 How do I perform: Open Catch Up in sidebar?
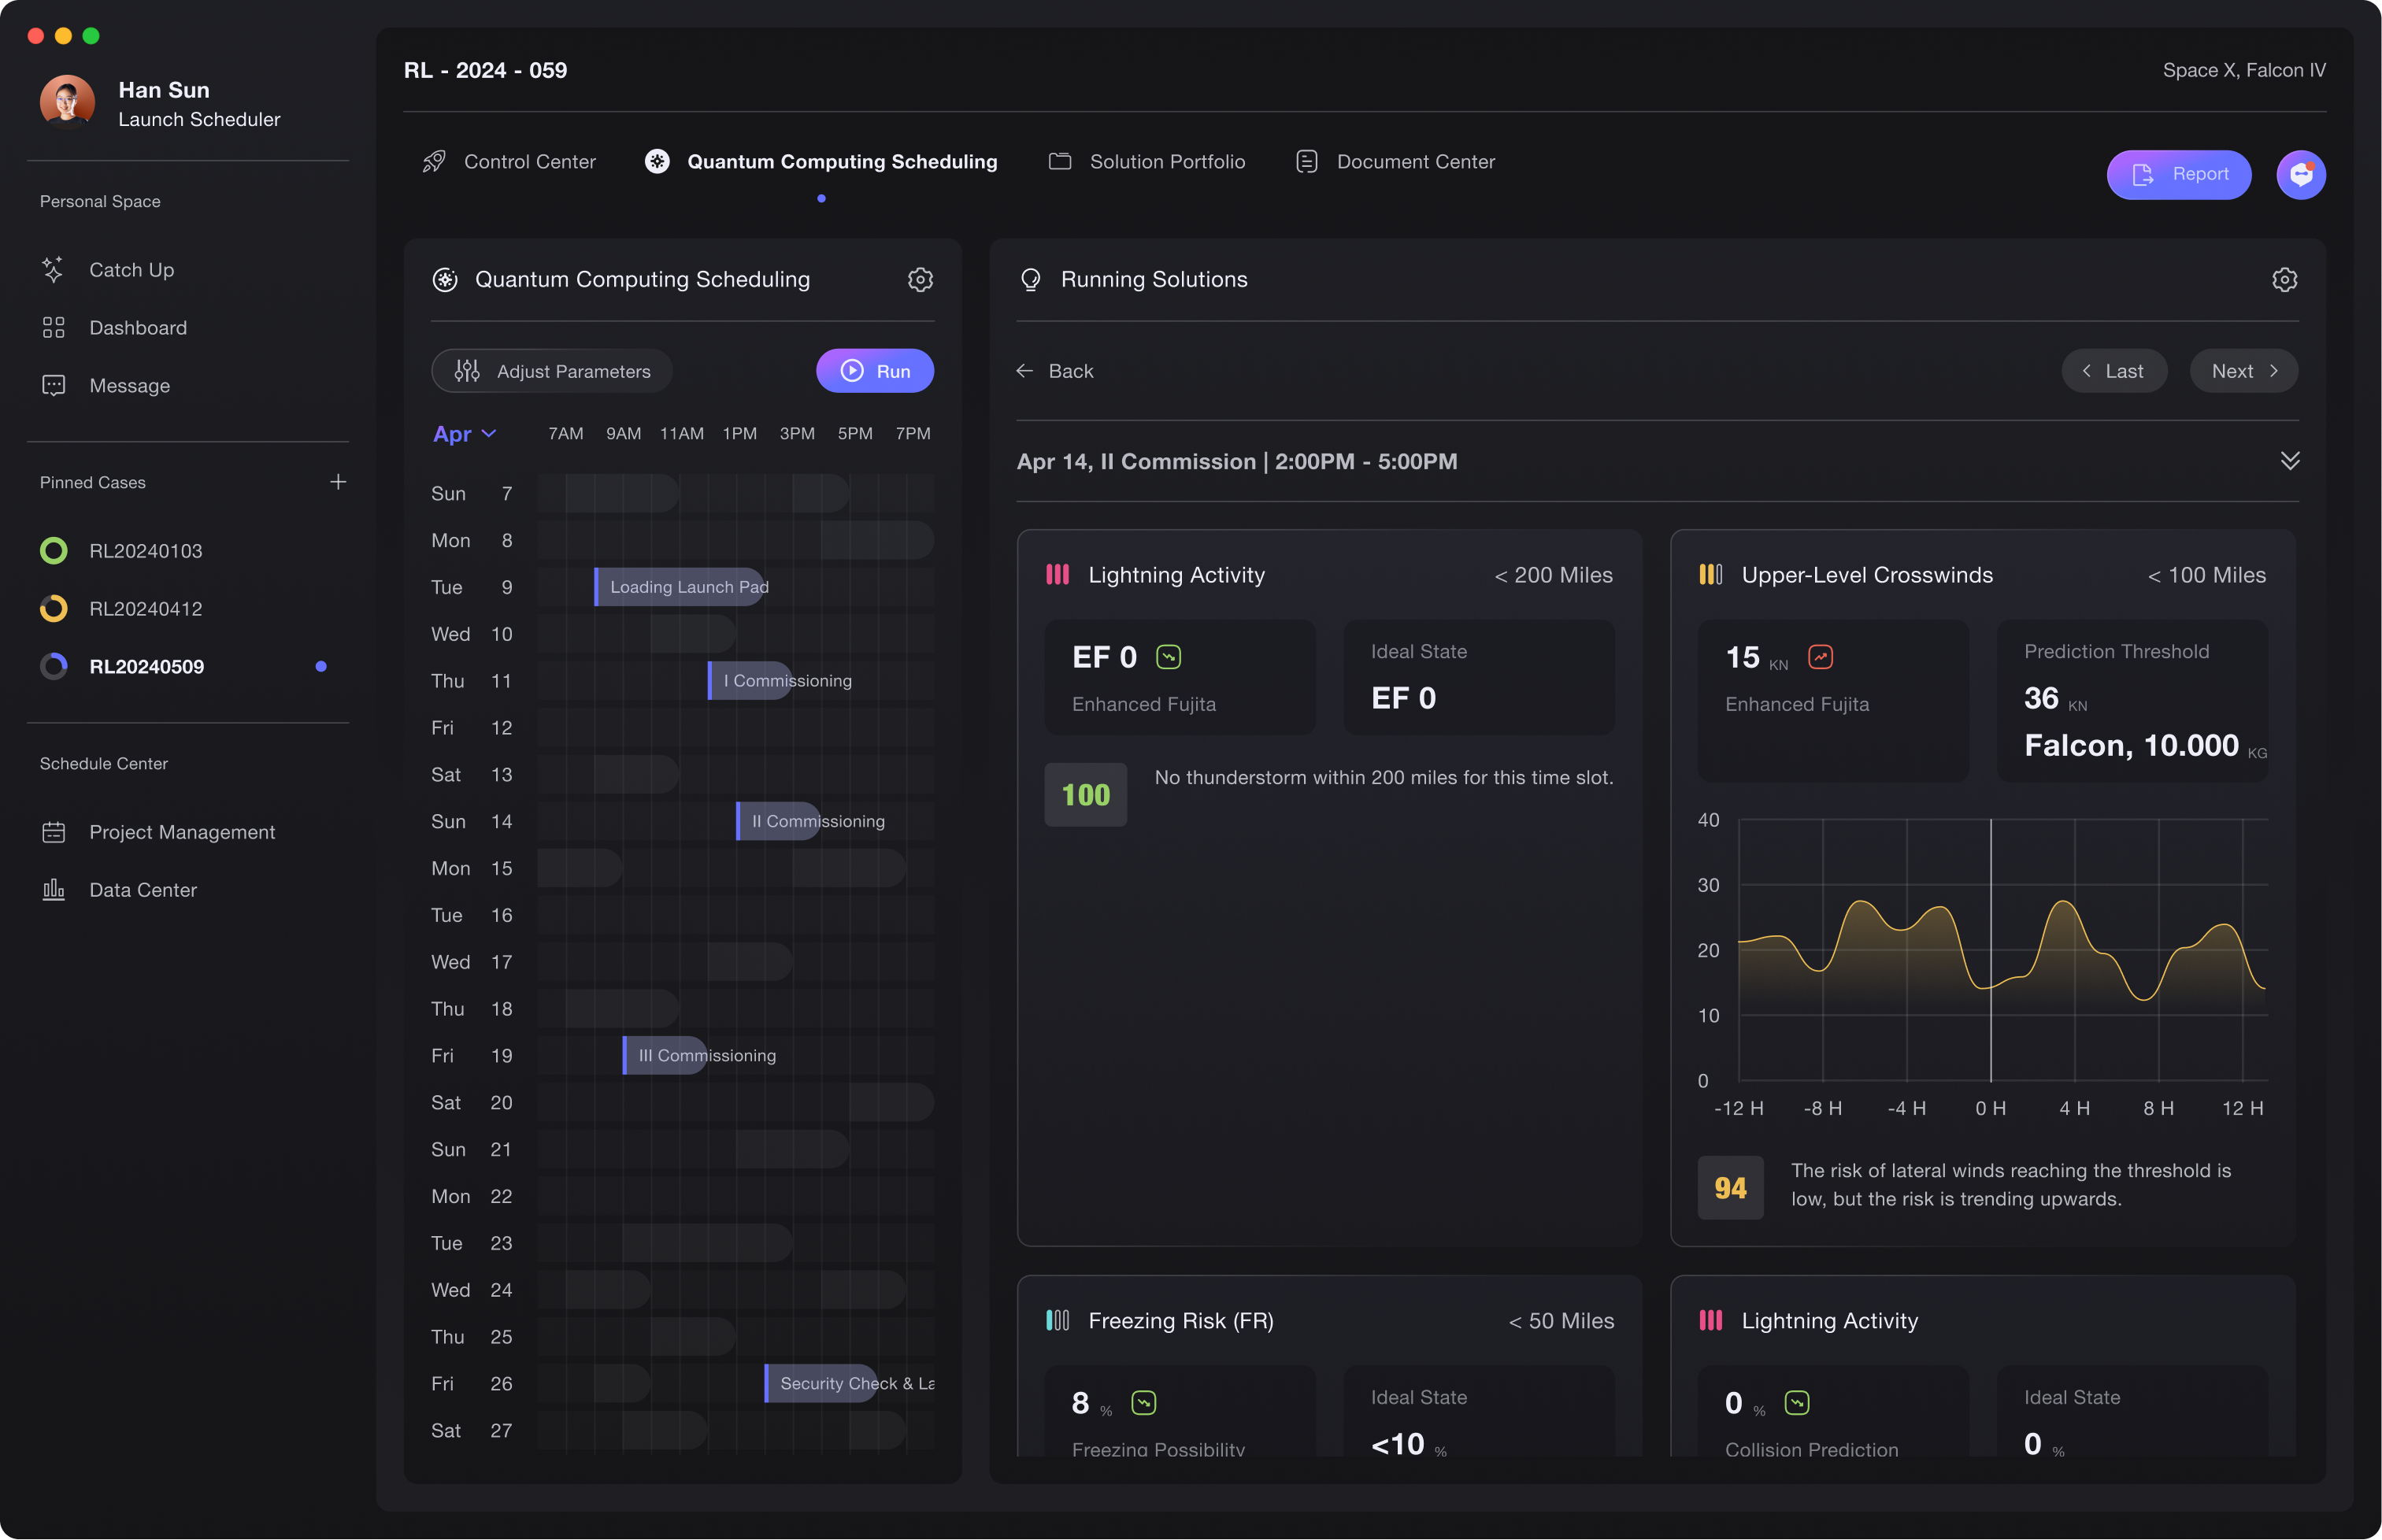(131, 270)
